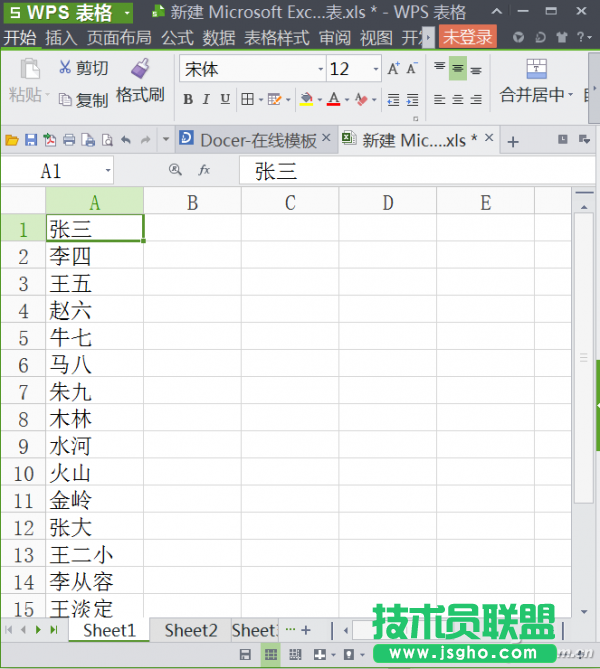Open the Name Box A1 dropdown arrow
The height and width of the screenshot is (669, 600).
coord(108,170)
